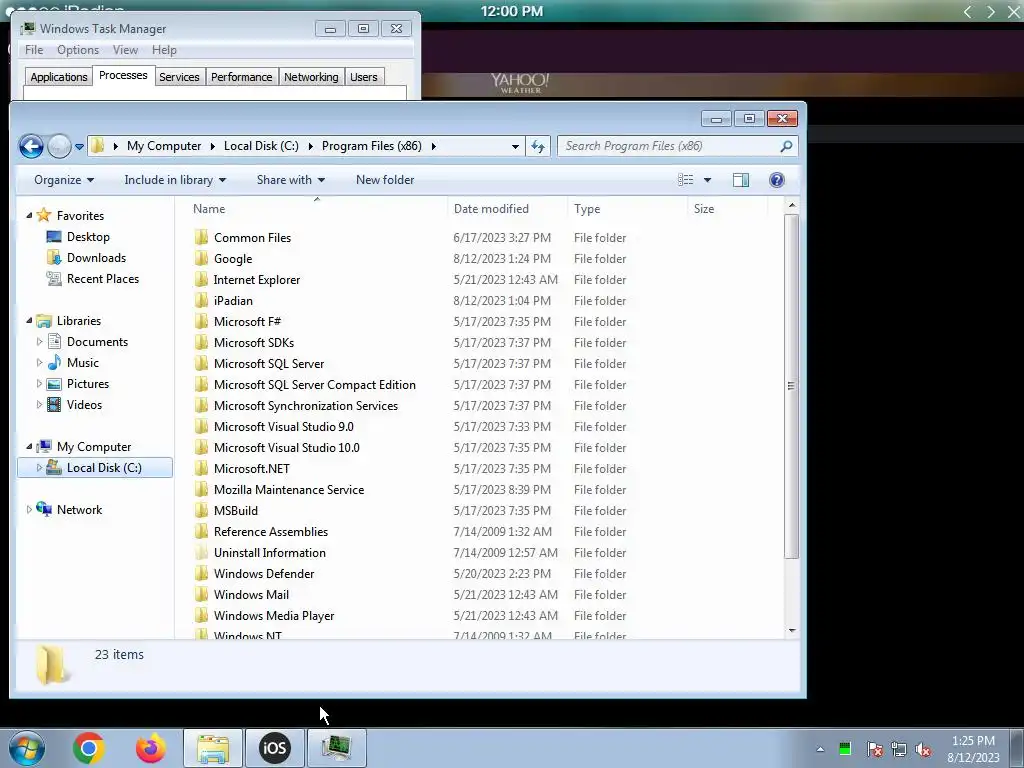
Task: Open the iOS iPadian taskbar button
Action: [274, 748]
